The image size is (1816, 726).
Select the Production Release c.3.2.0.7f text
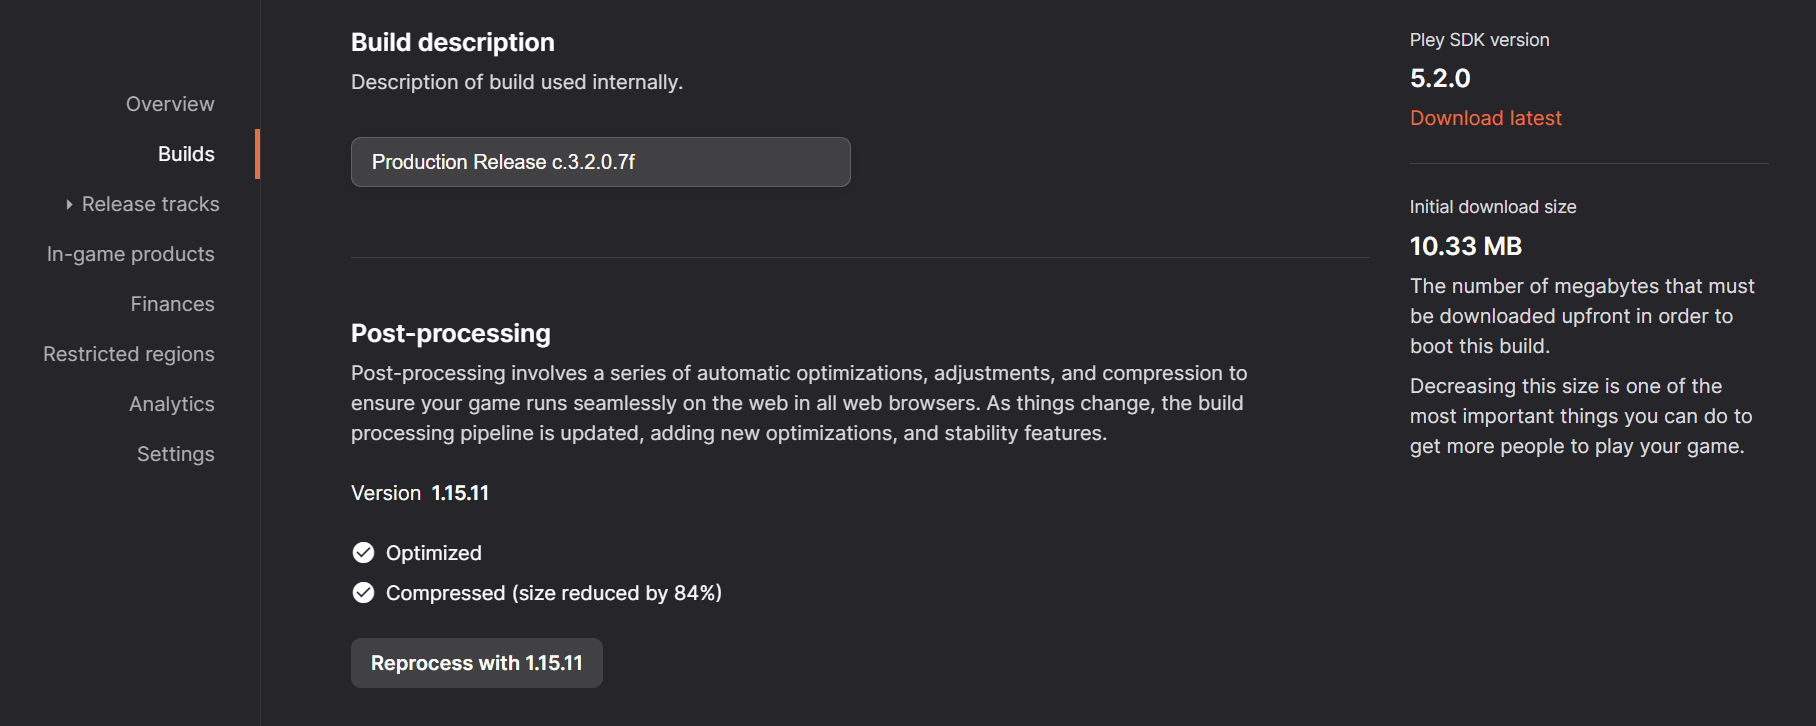click(503, 161)
